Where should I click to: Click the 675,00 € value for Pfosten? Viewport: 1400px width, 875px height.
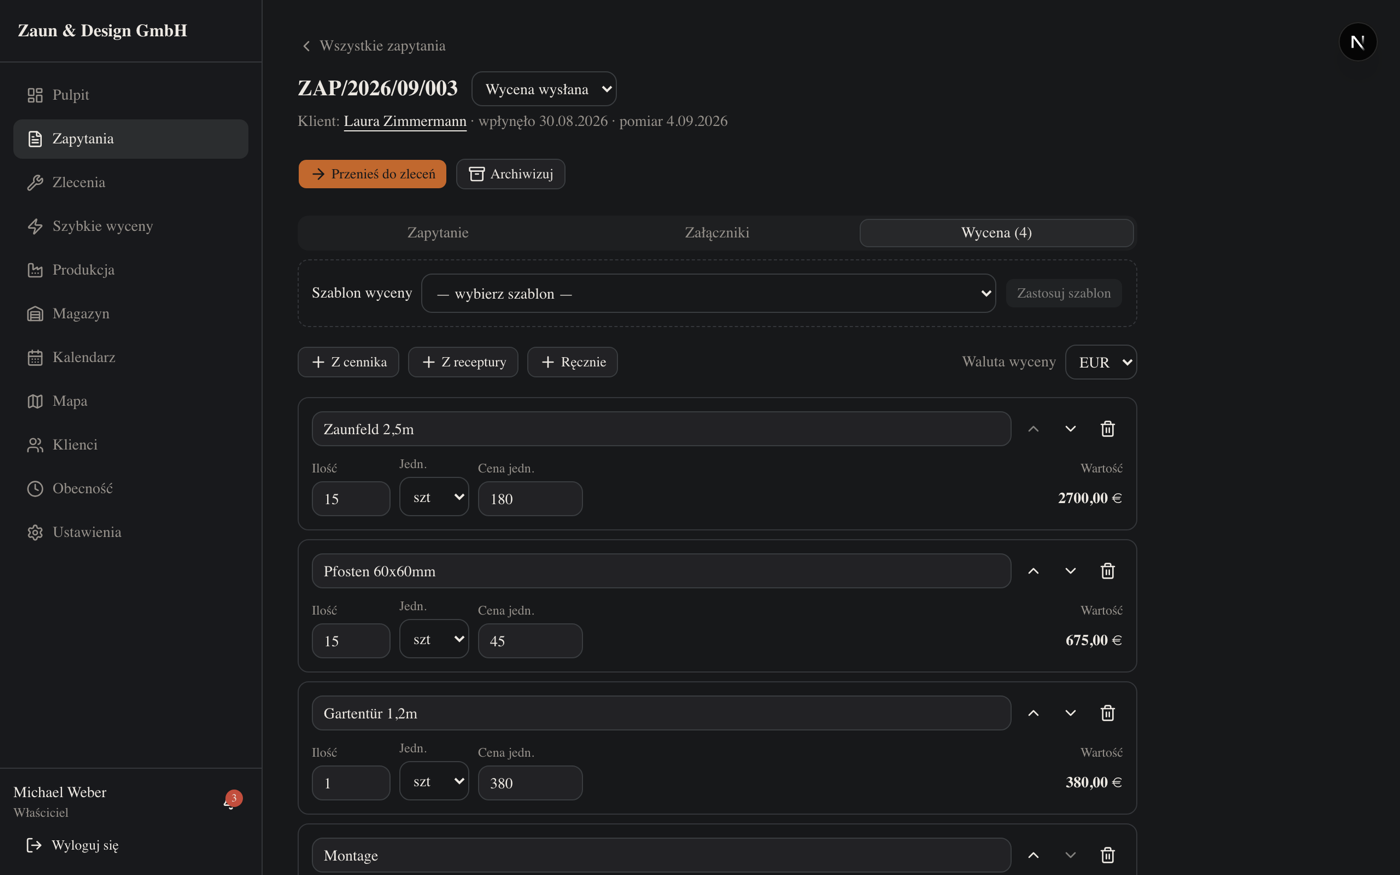(x=1094, y=640)
